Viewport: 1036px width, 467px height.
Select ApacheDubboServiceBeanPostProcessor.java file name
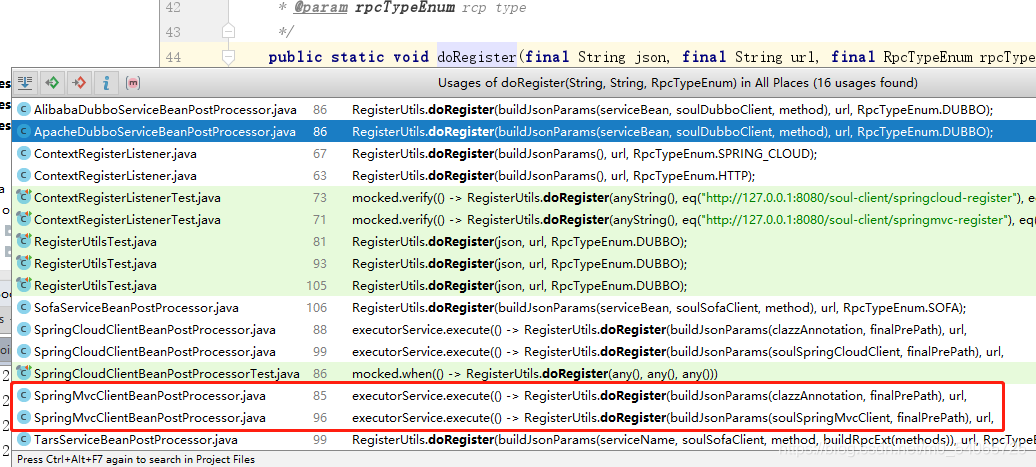tap(165, 131)
